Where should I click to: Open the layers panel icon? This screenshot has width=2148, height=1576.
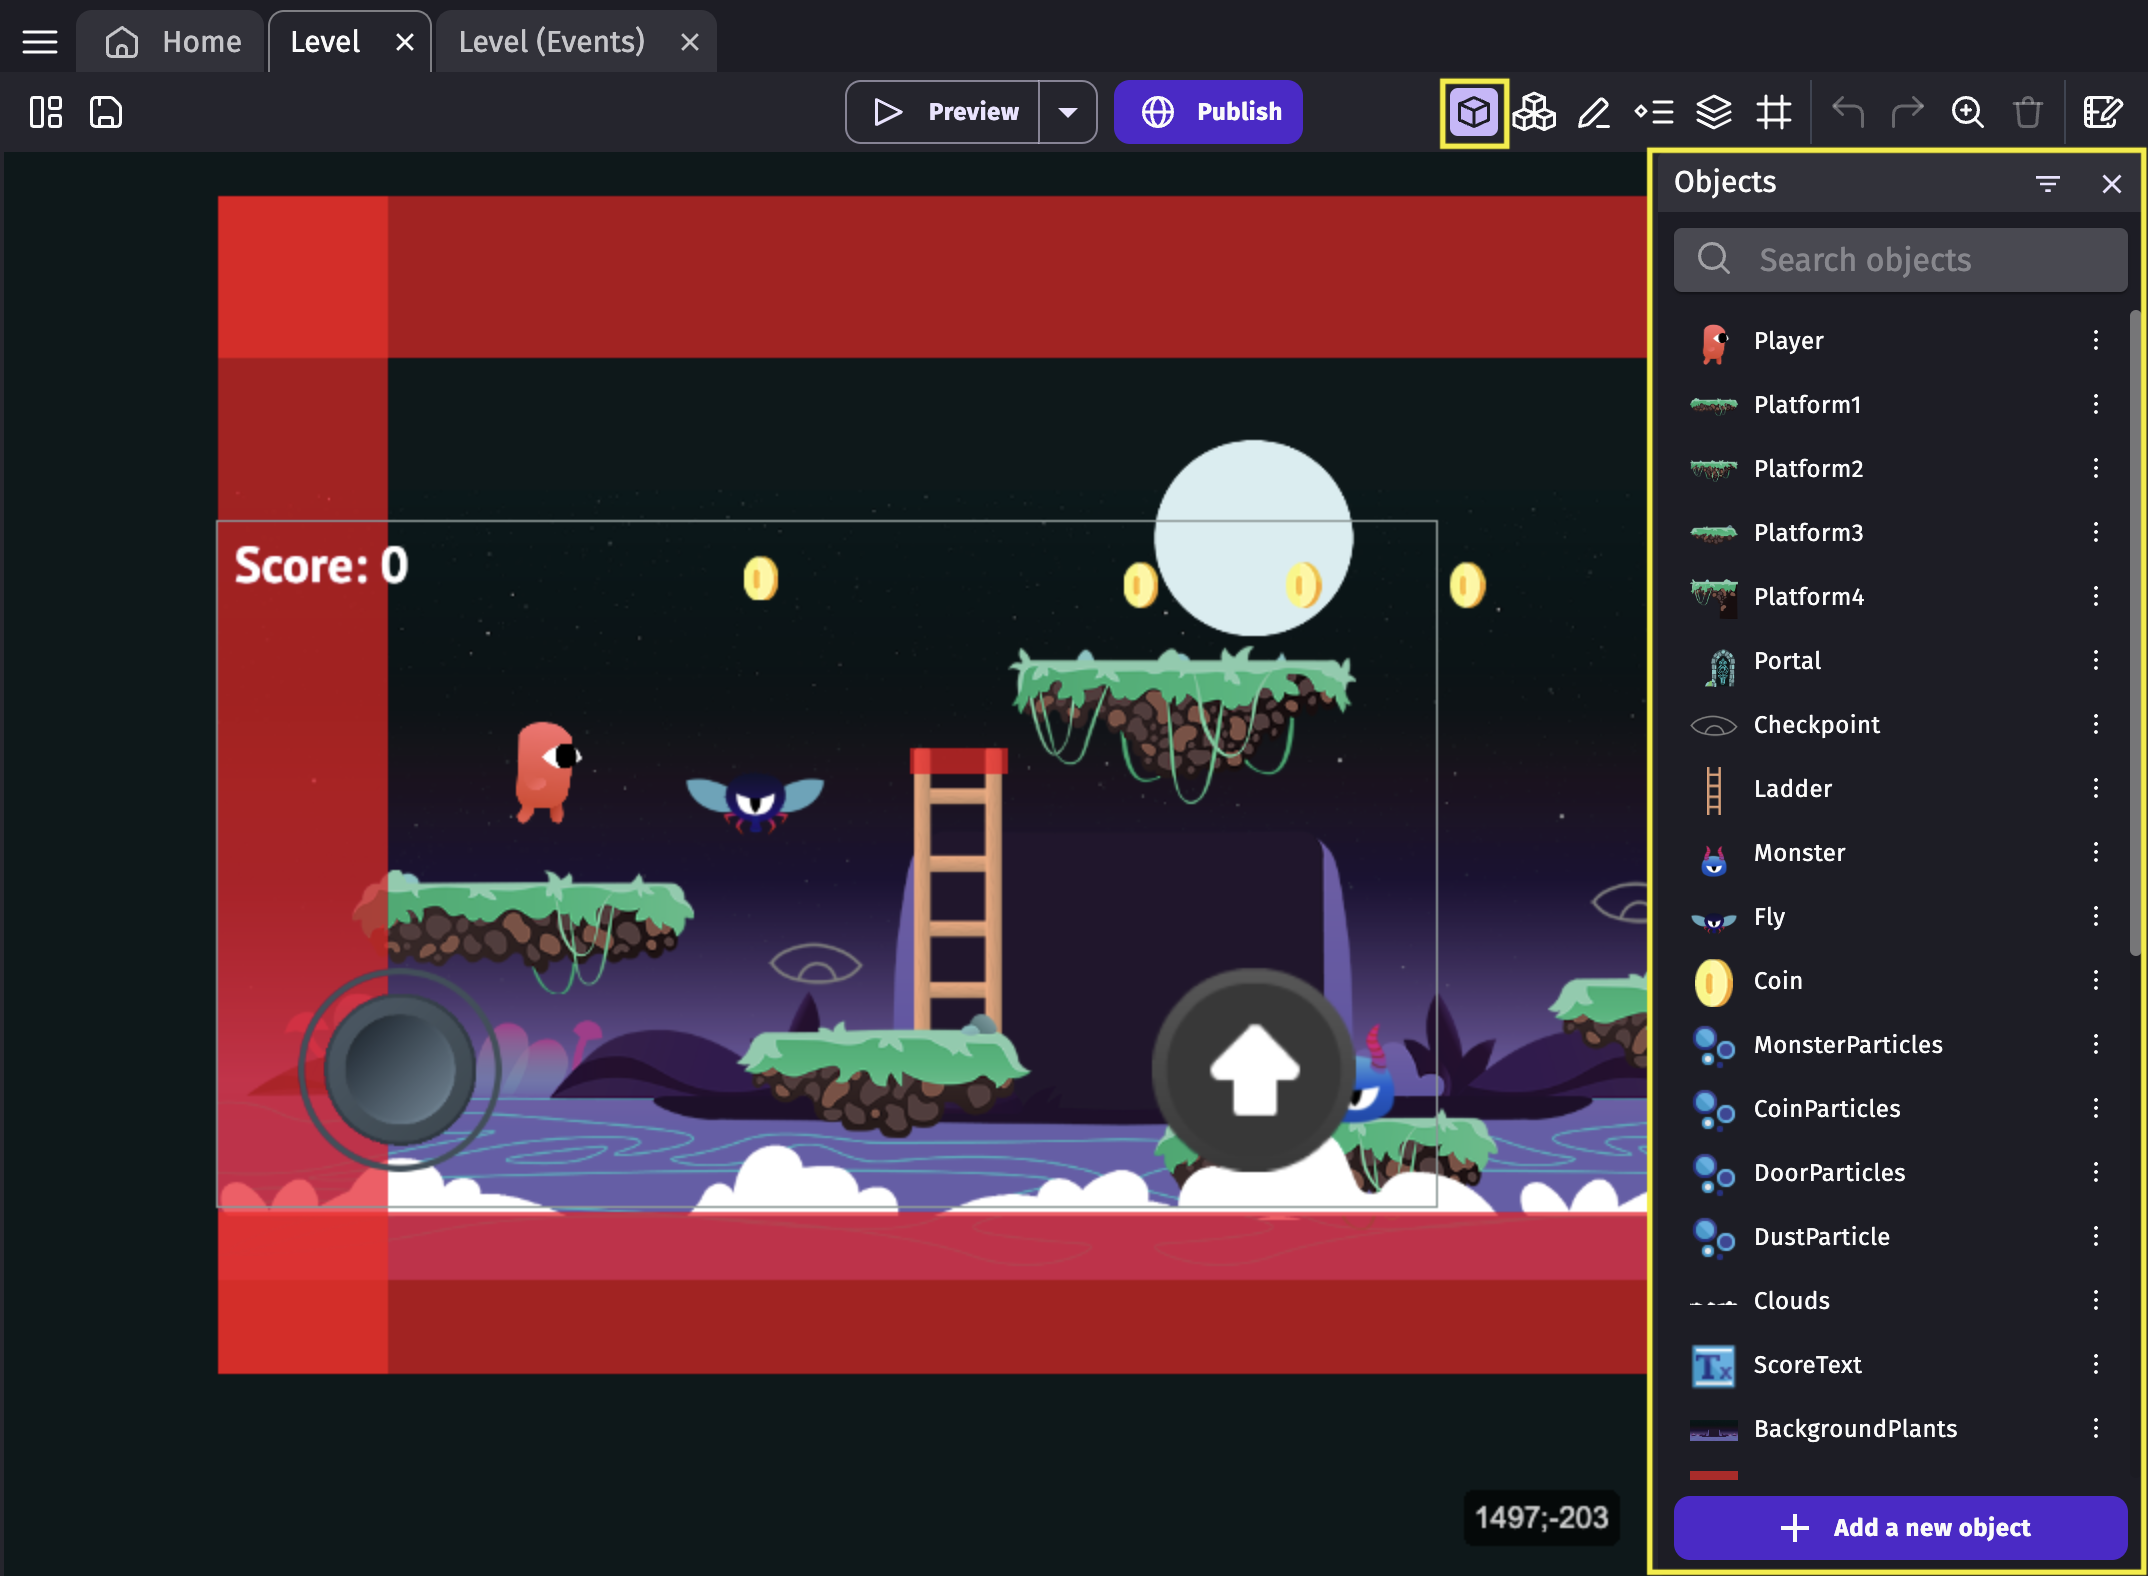(1713, 112)
